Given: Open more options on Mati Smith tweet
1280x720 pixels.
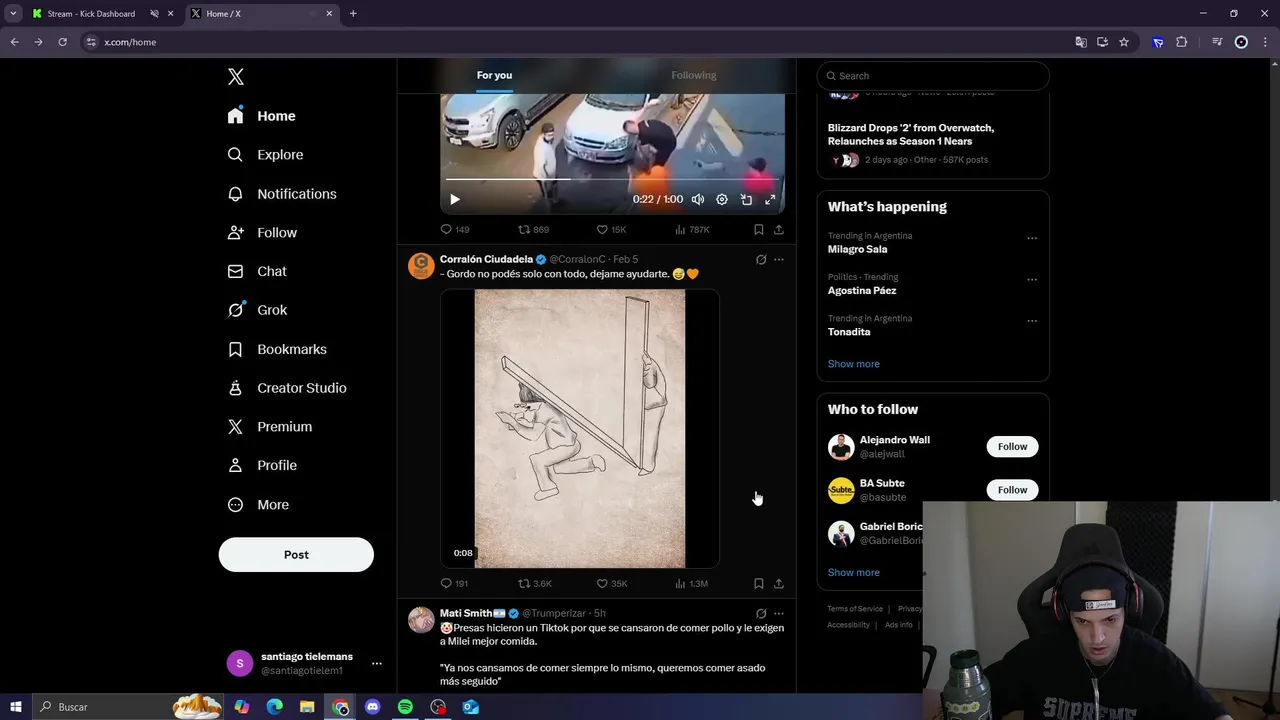Looking at the screenshot, I should pyautogui.click(x=779, y=613).
